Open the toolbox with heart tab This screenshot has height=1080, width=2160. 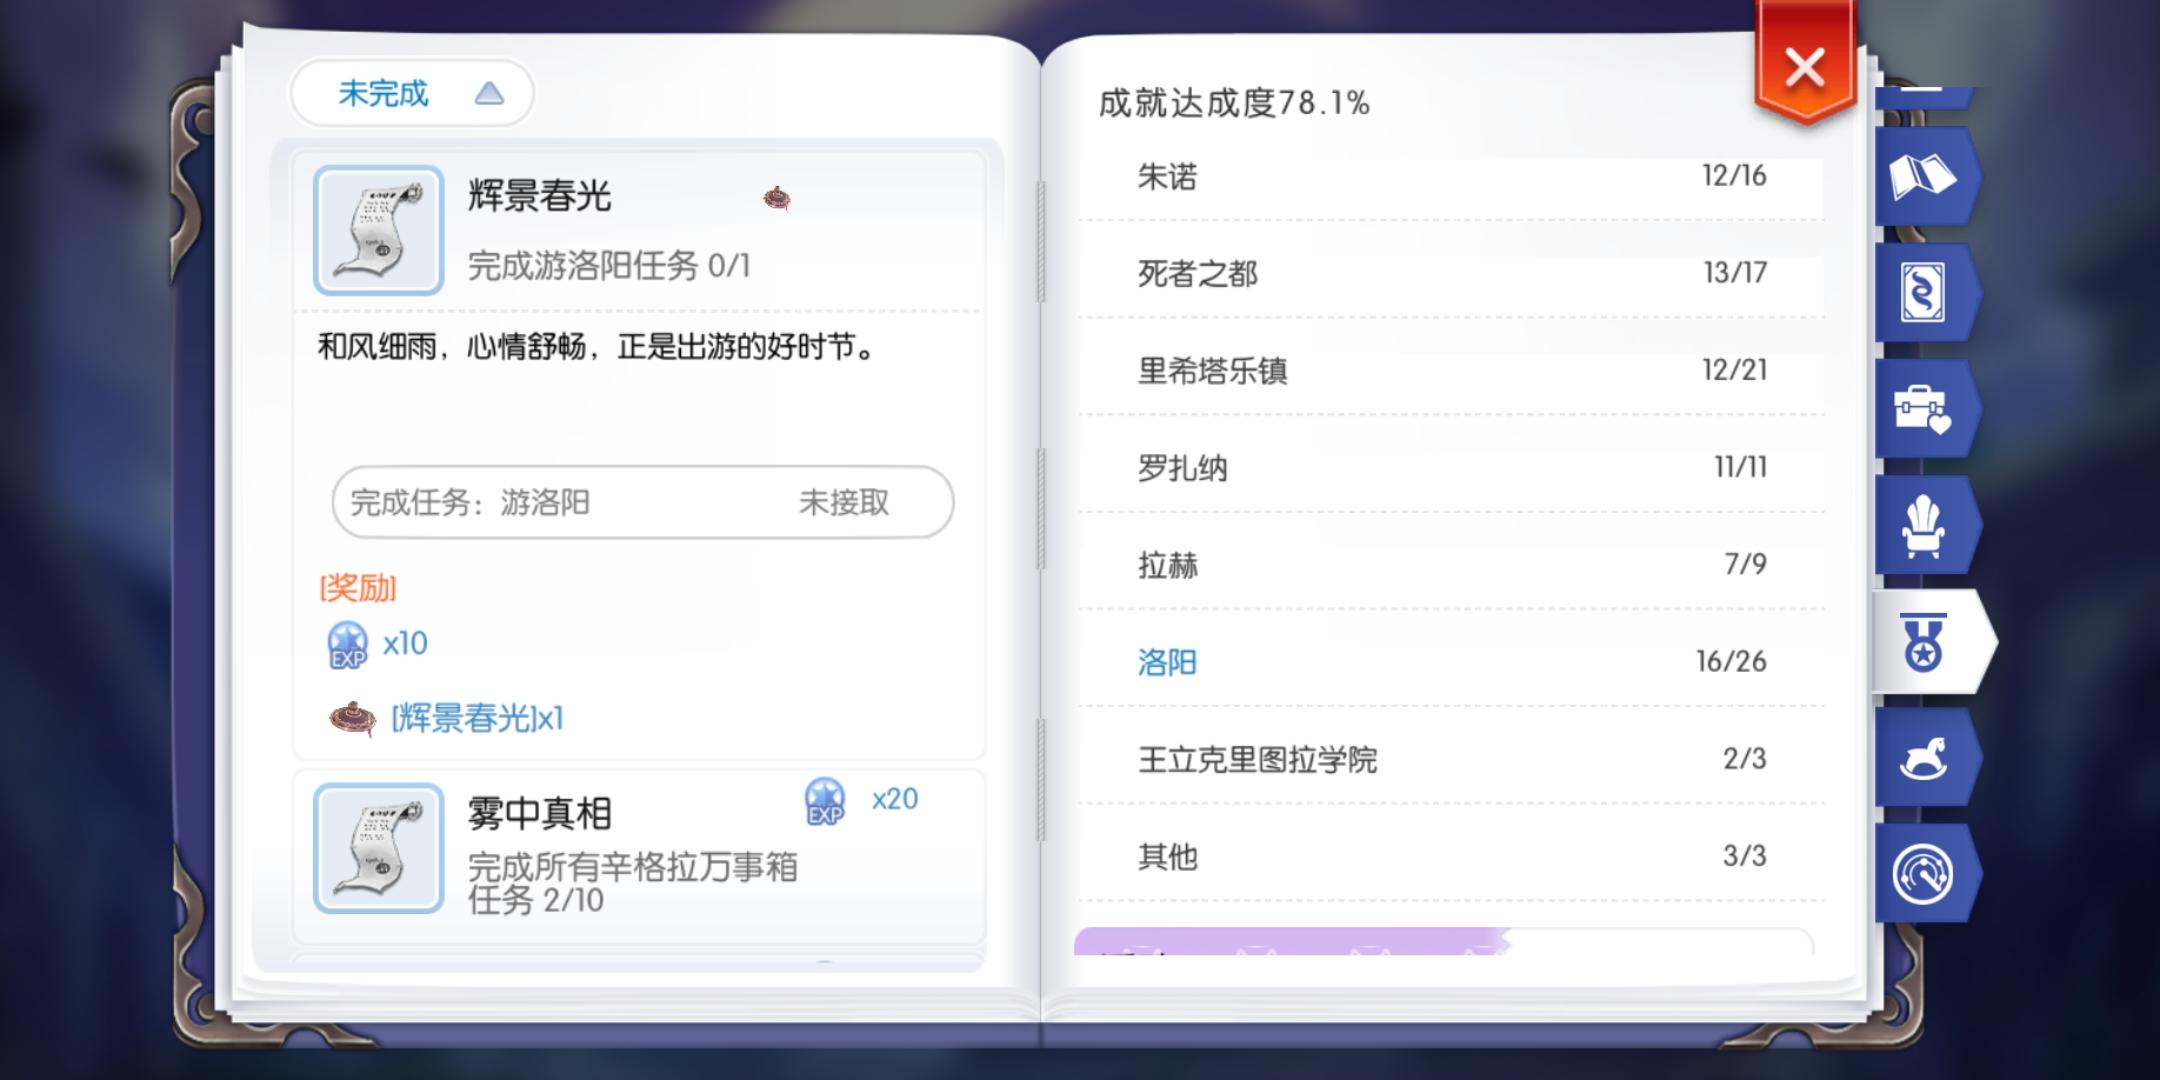pos(1925,409)
